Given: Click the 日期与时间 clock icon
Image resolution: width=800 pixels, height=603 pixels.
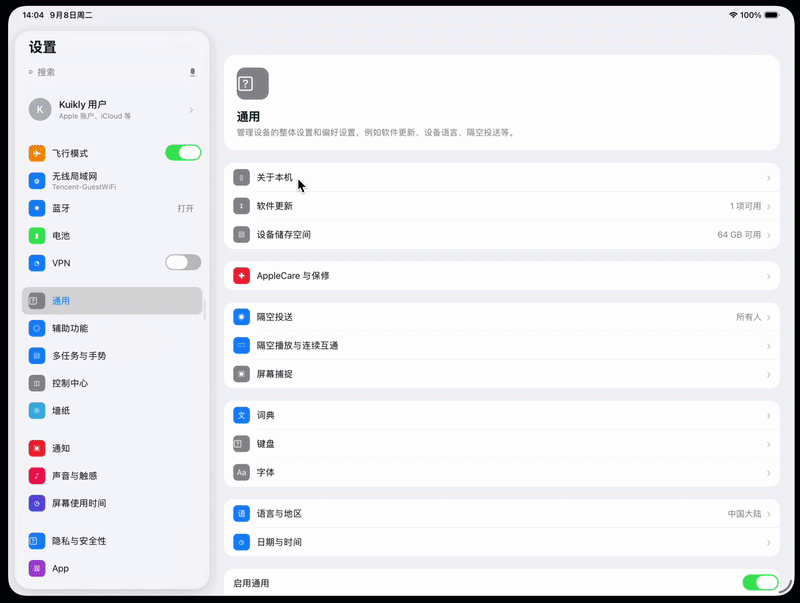Looking at the screenshot, I should tap(241, 542).
